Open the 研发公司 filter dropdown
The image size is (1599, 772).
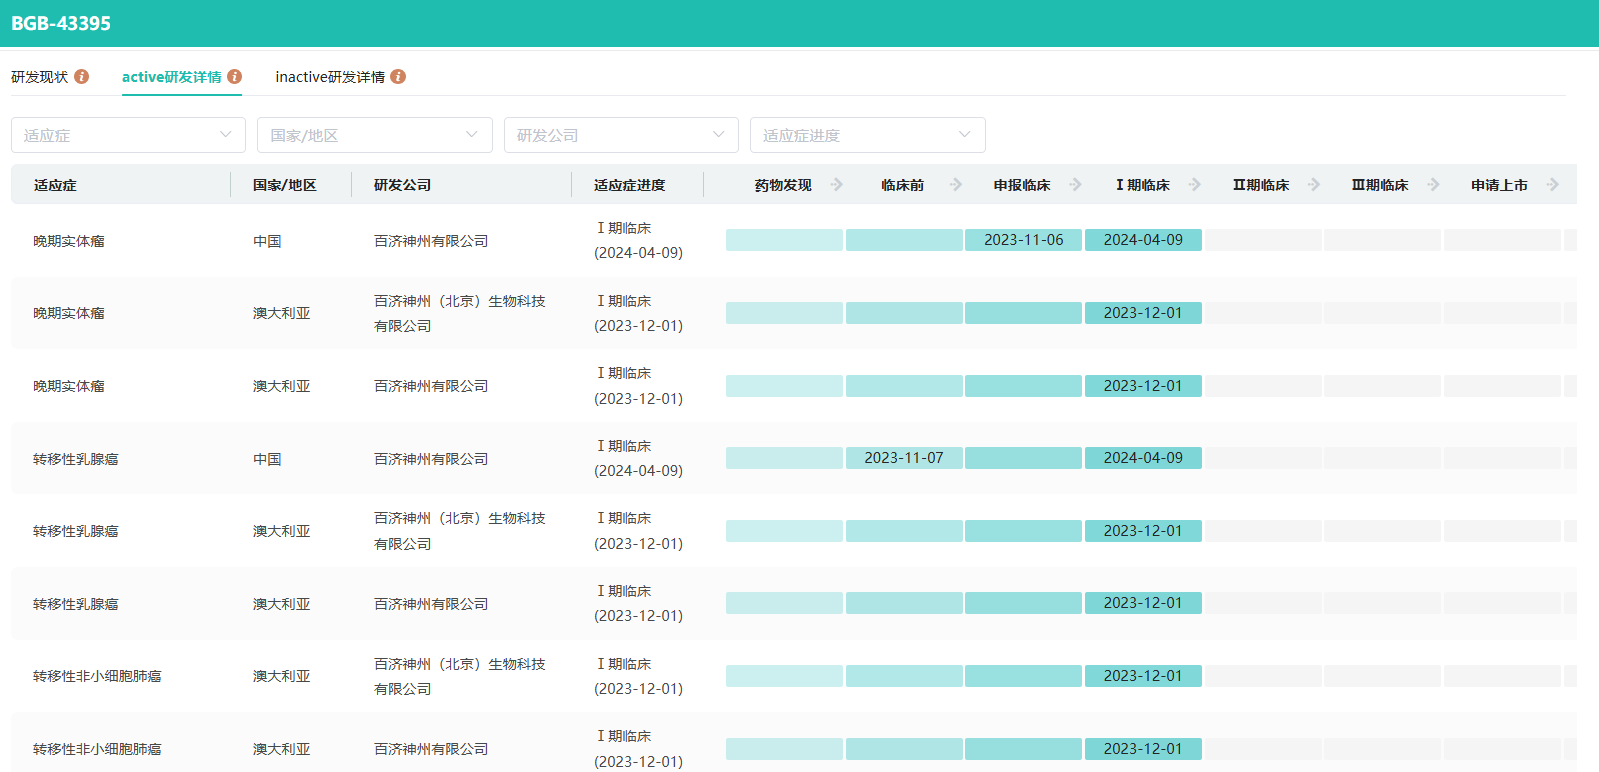click(621, 135)
